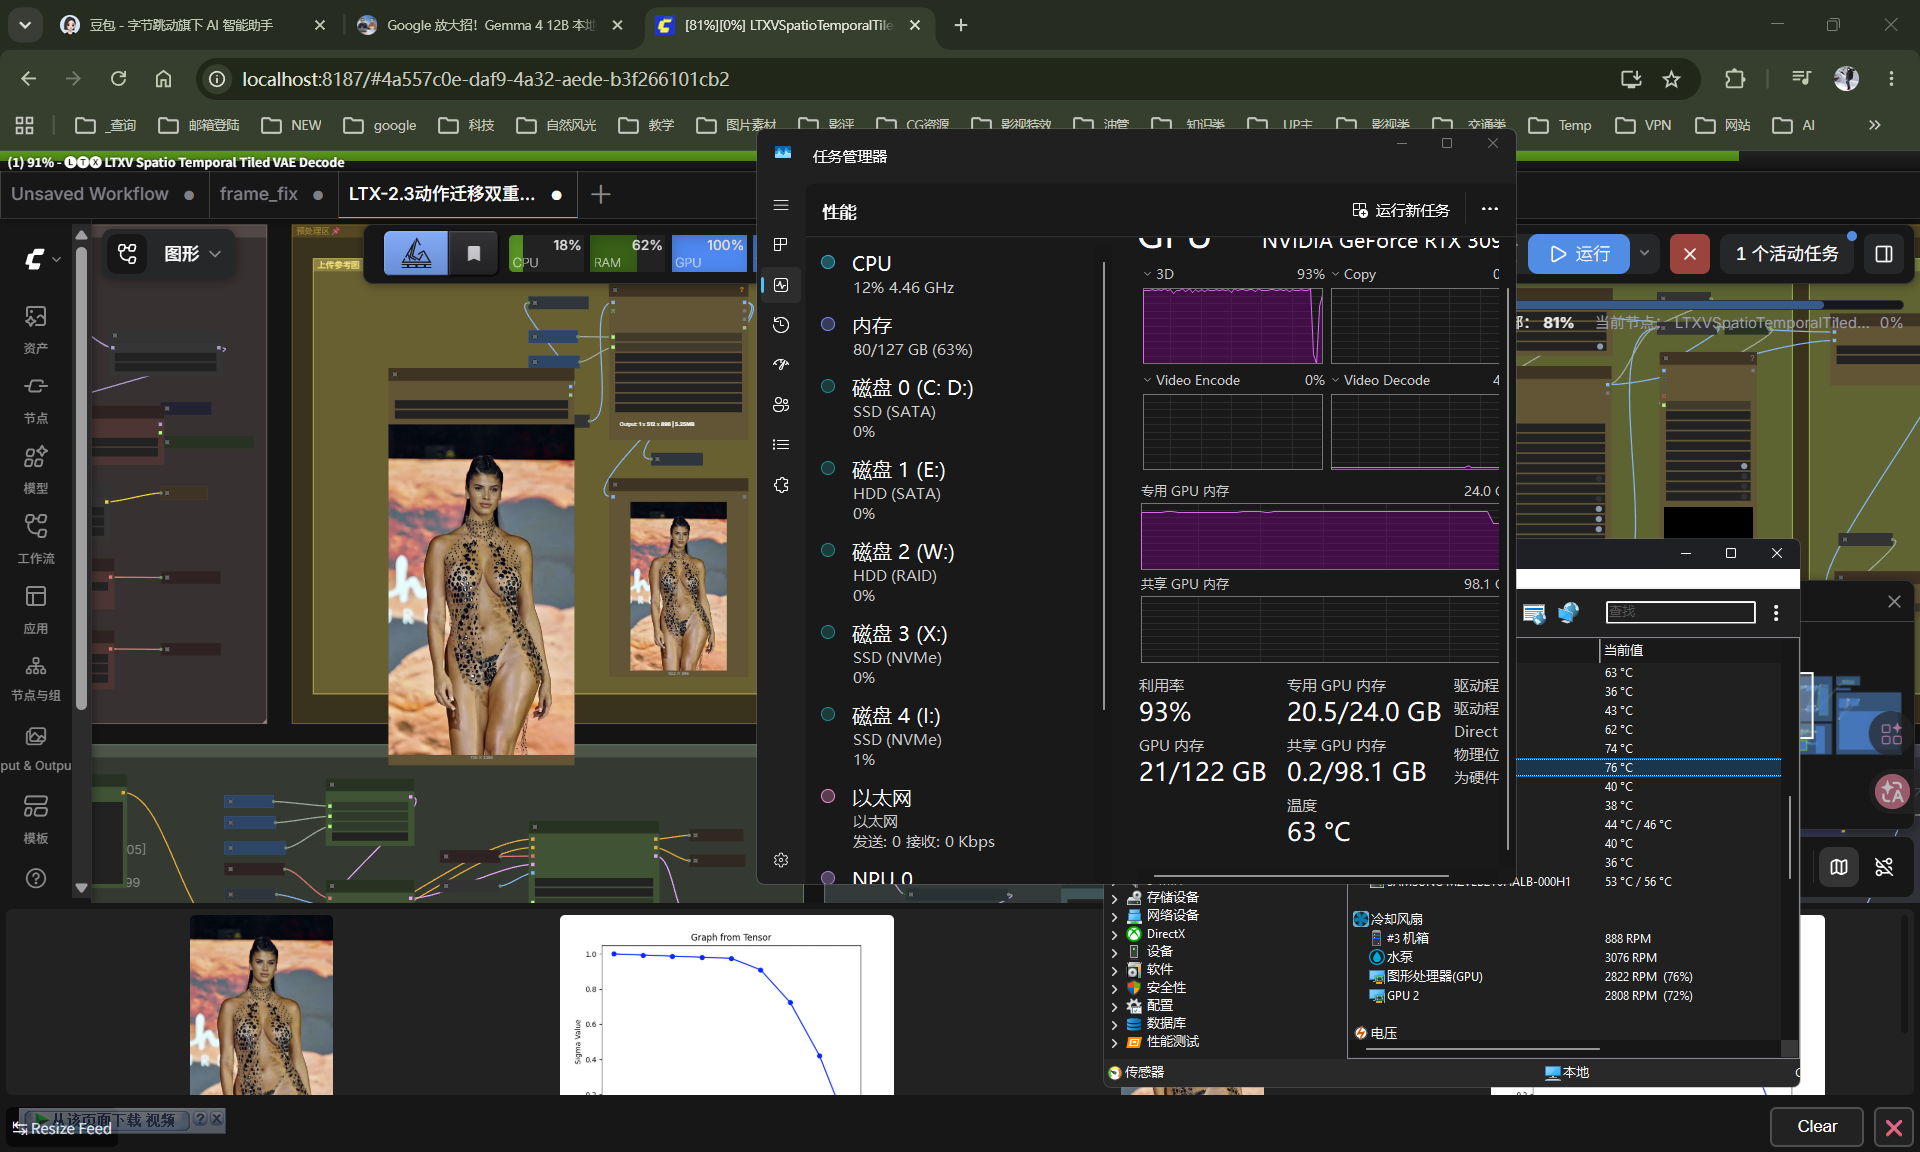The width and height of the screenshot is (1920, 1152).
Task: Click the CPU 18% usage meter
Action: coord(546,254)
